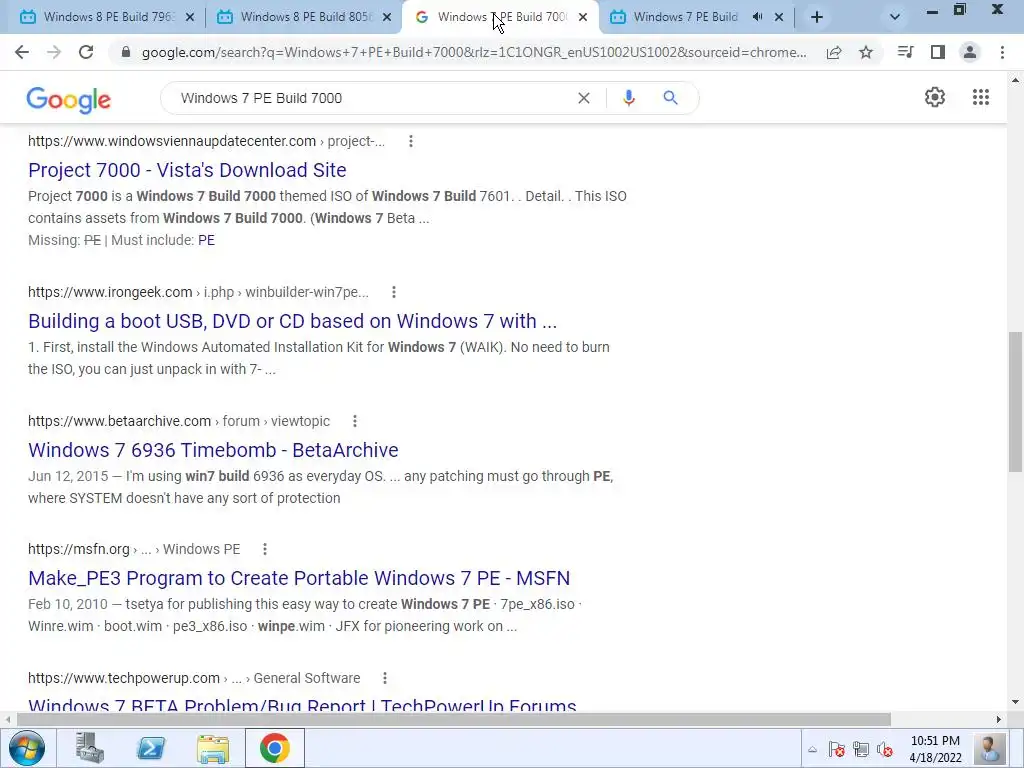This screenshot has height=768, width=1024.
Task: Click the scroll down arrow
Action: tap(1015, 703)
